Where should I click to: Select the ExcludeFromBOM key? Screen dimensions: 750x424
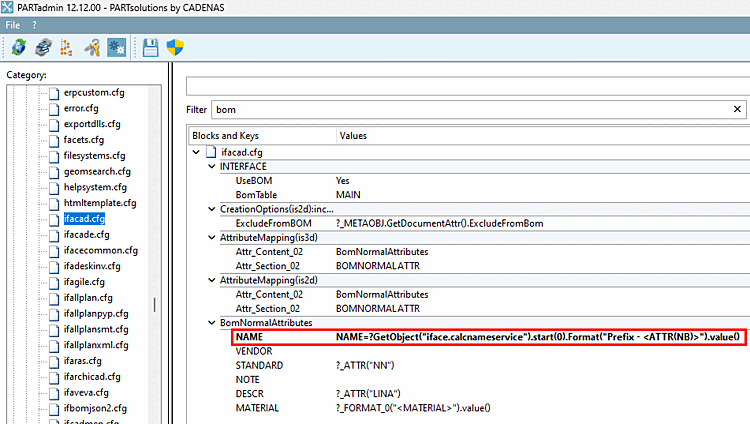tap(274, 223)
